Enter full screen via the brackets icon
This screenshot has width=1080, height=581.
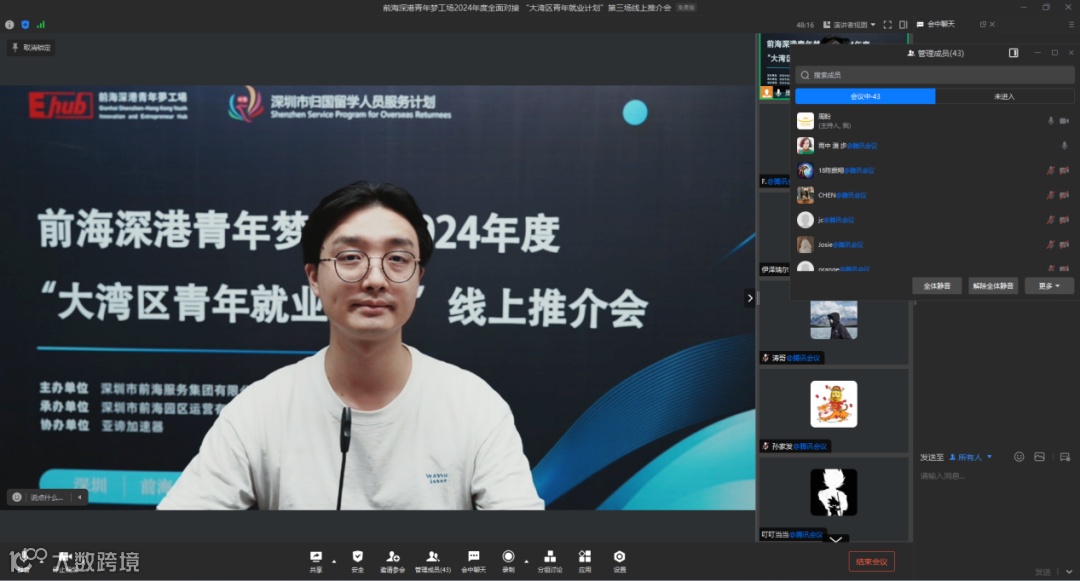click(888, 25)
